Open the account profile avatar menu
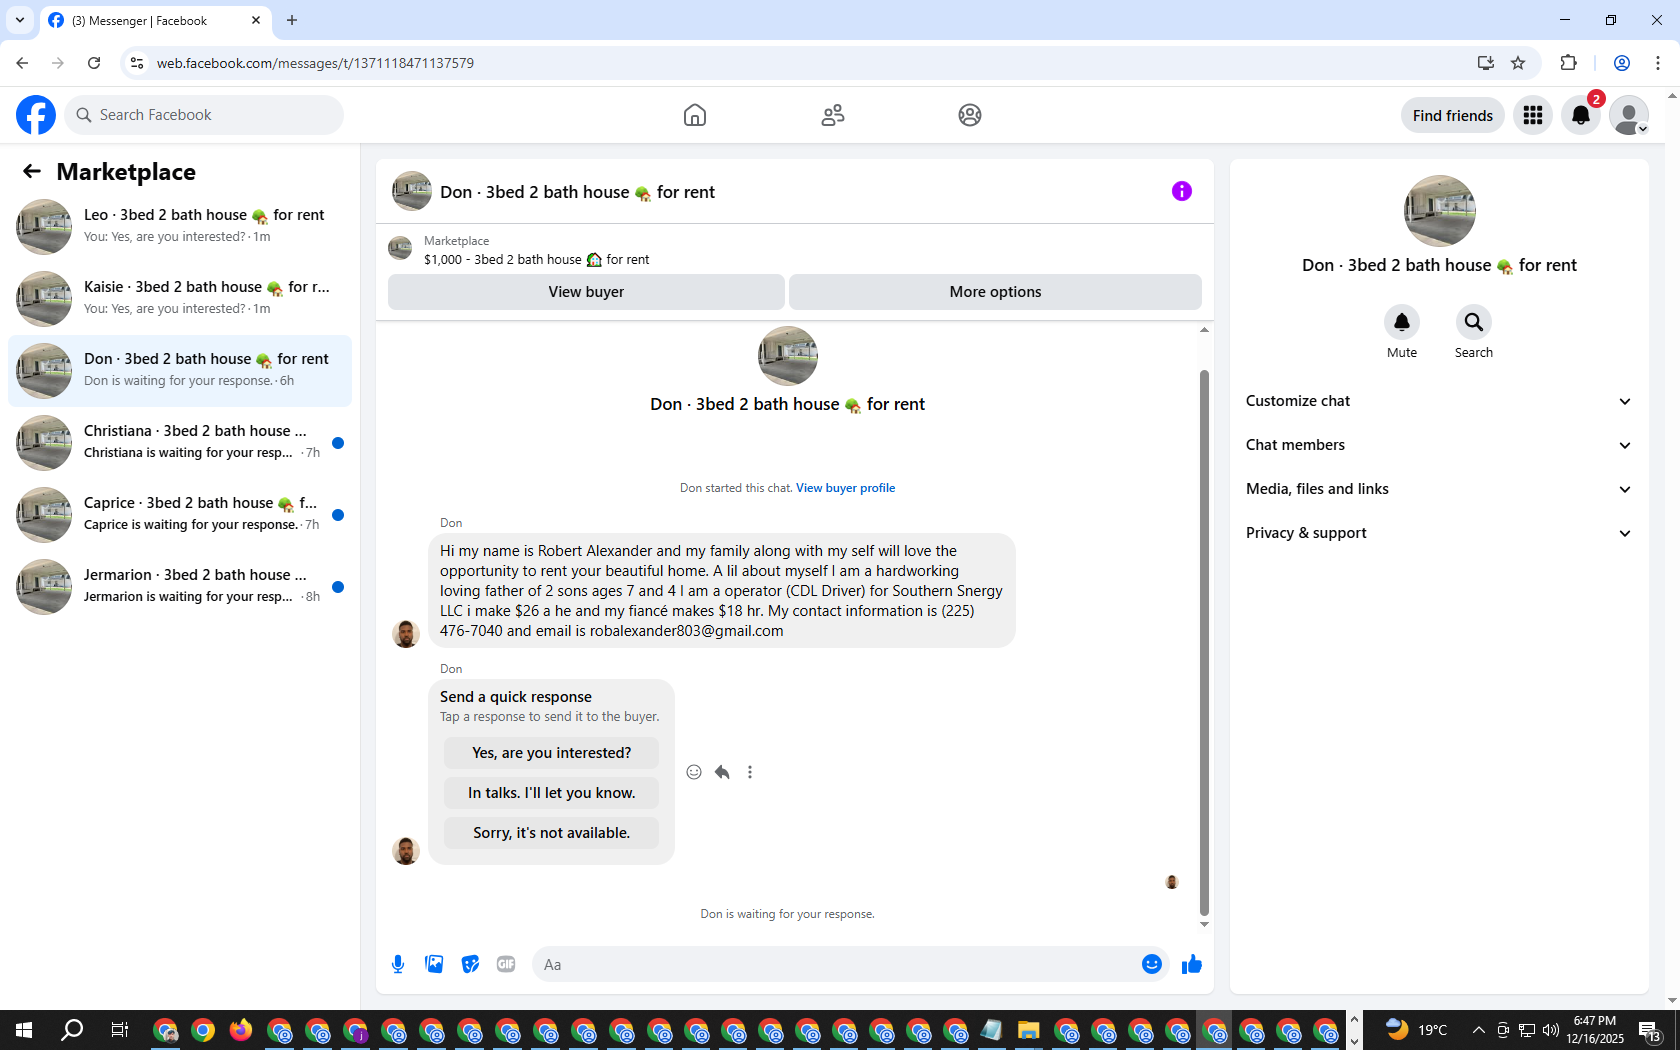 (1629, 115)
